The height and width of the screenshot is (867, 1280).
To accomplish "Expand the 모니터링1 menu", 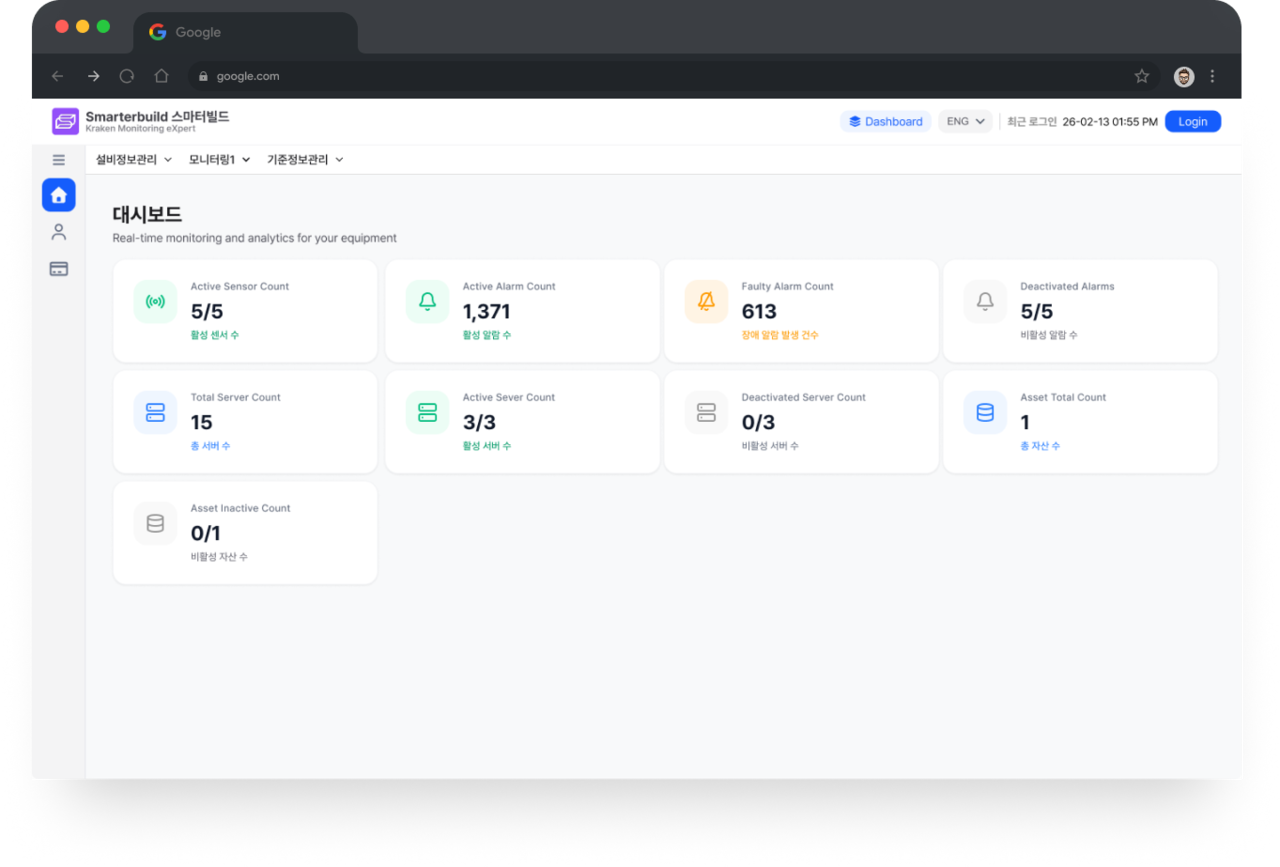I will 219,160.
